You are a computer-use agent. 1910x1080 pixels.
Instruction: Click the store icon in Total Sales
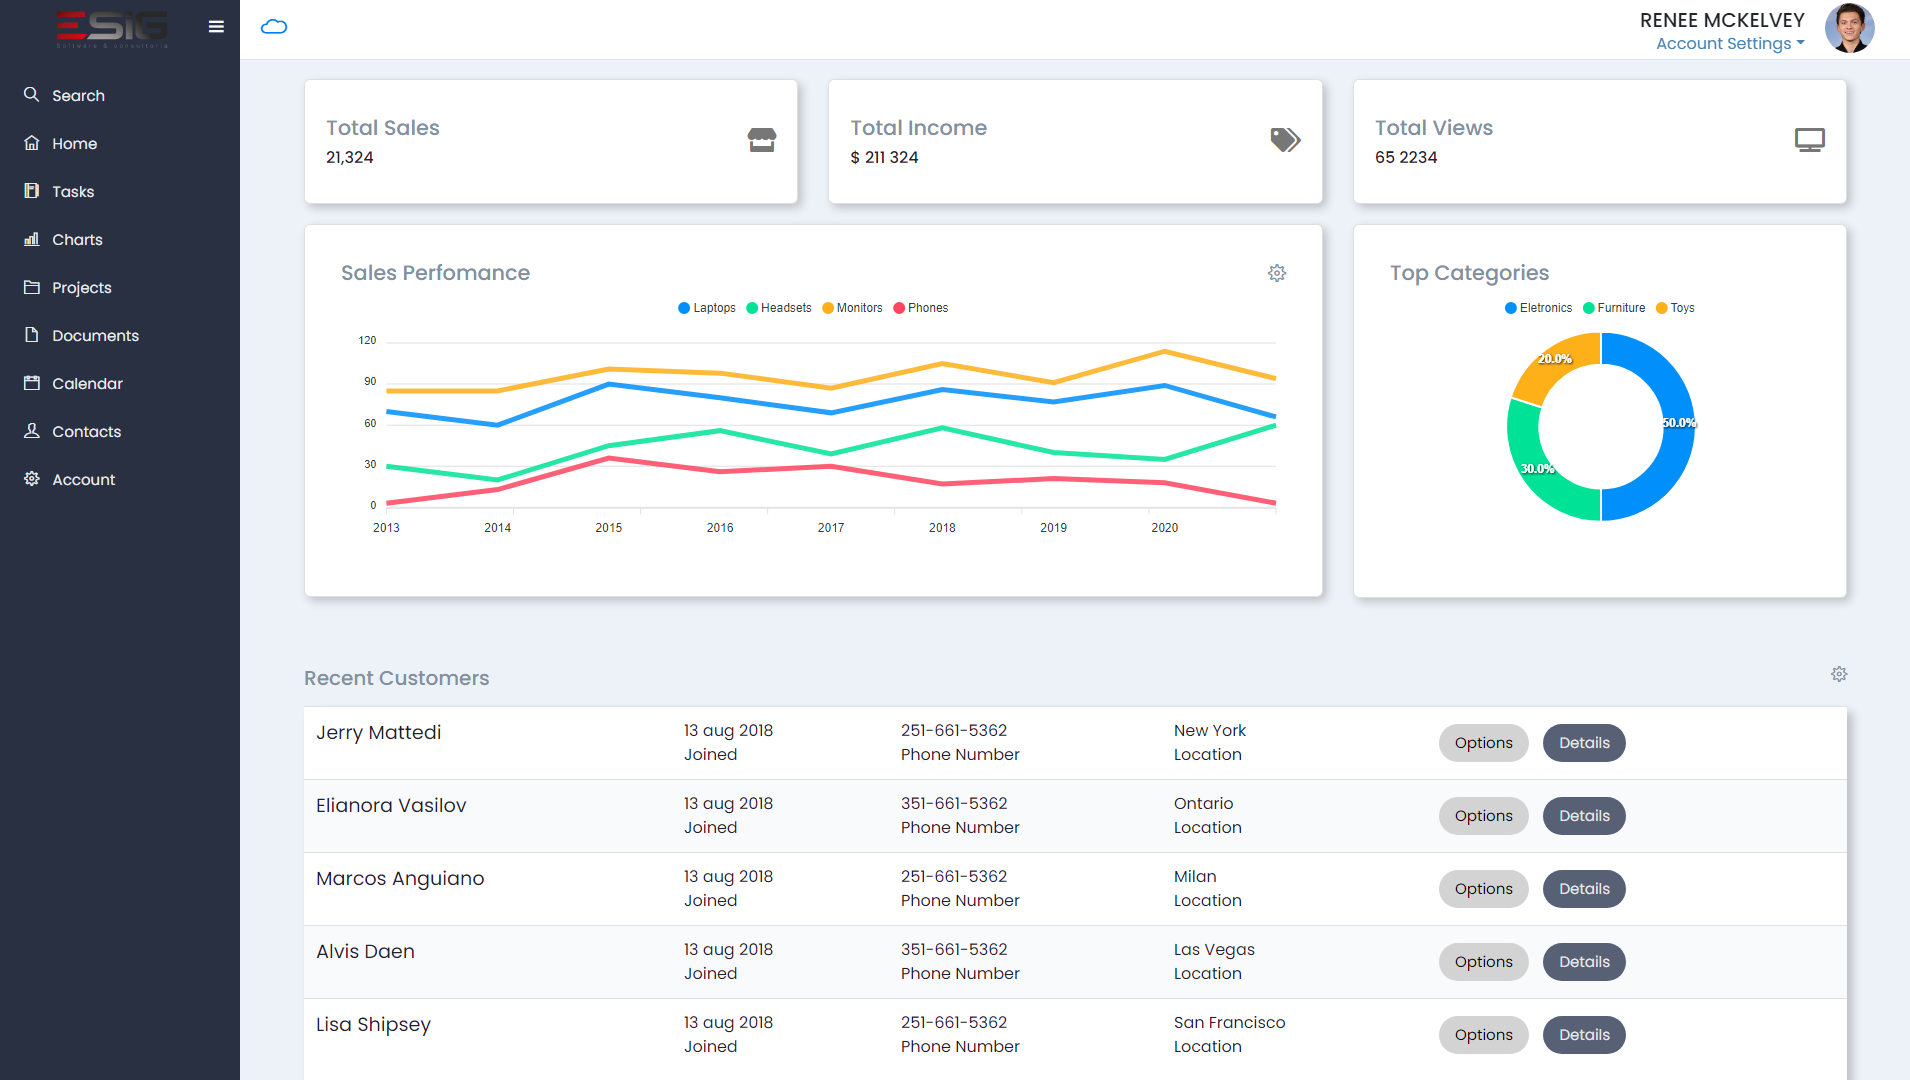pos(762,140)
